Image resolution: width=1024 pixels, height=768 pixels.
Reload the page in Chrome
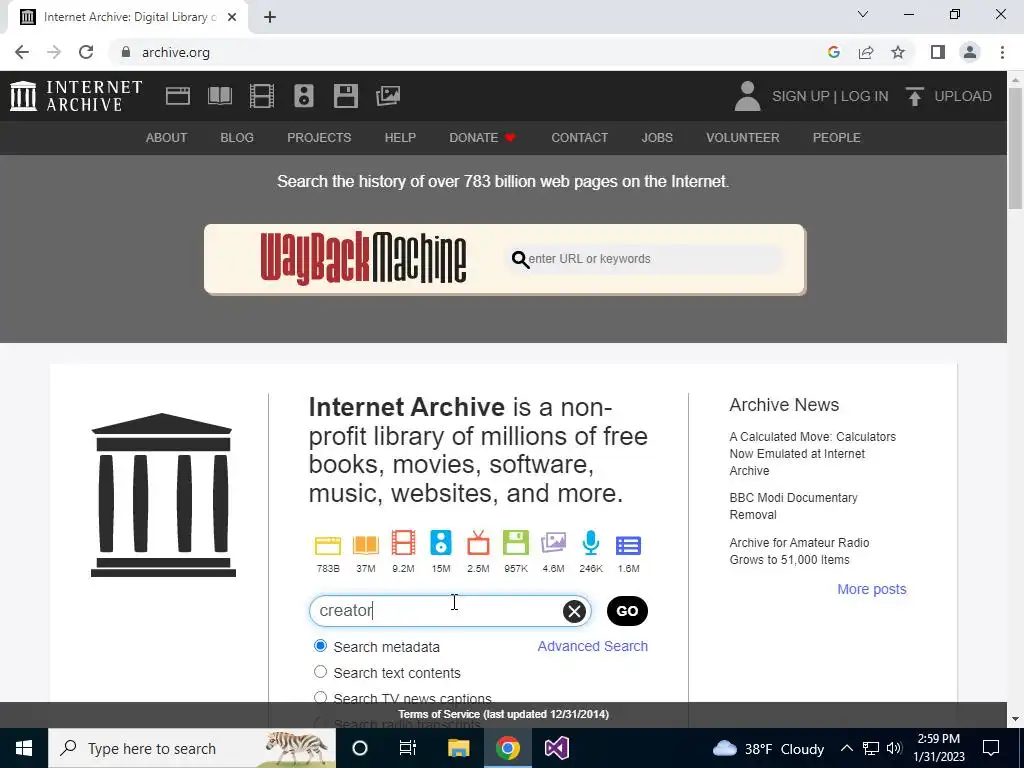click(x=86, y=52)
